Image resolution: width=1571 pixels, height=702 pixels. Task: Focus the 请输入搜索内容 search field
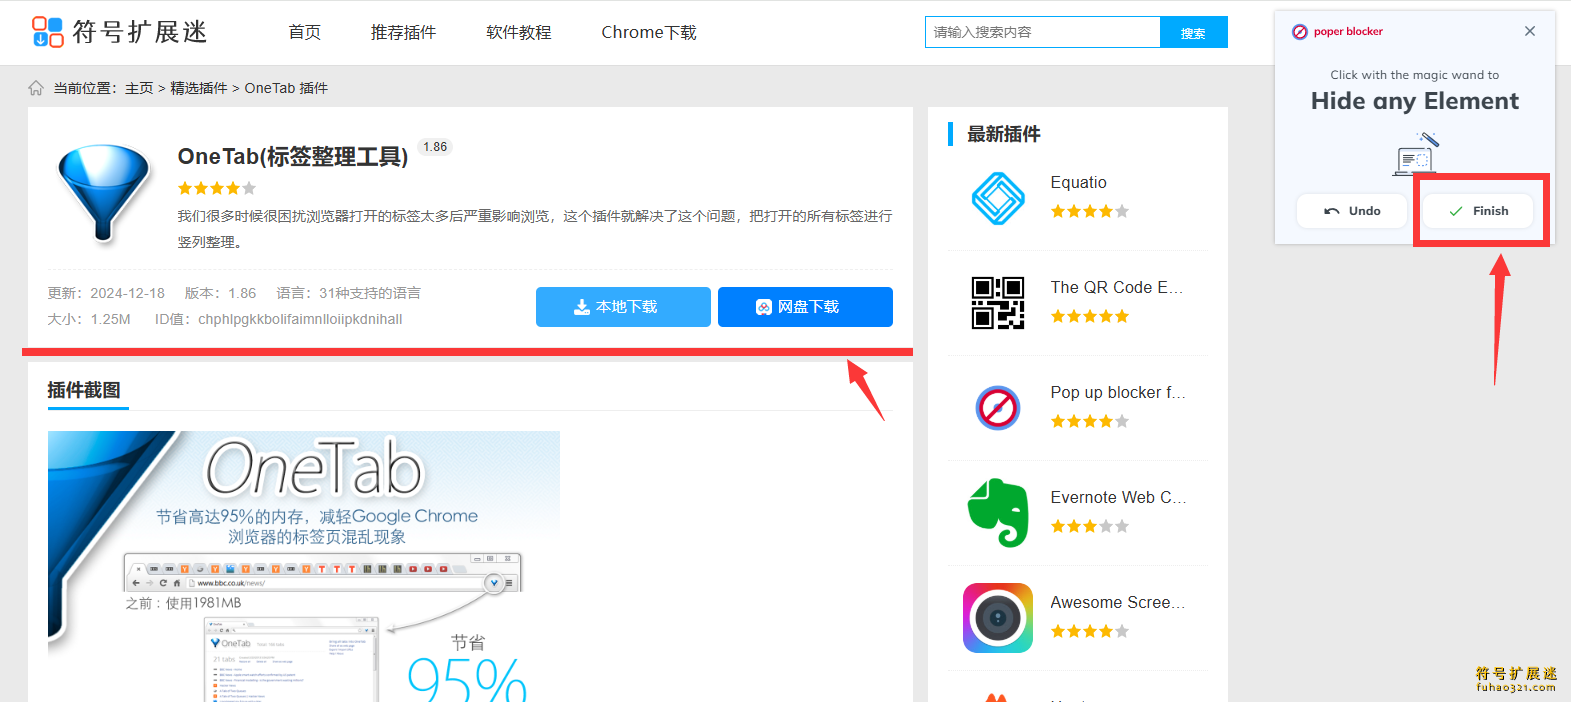coord(1042,32)
